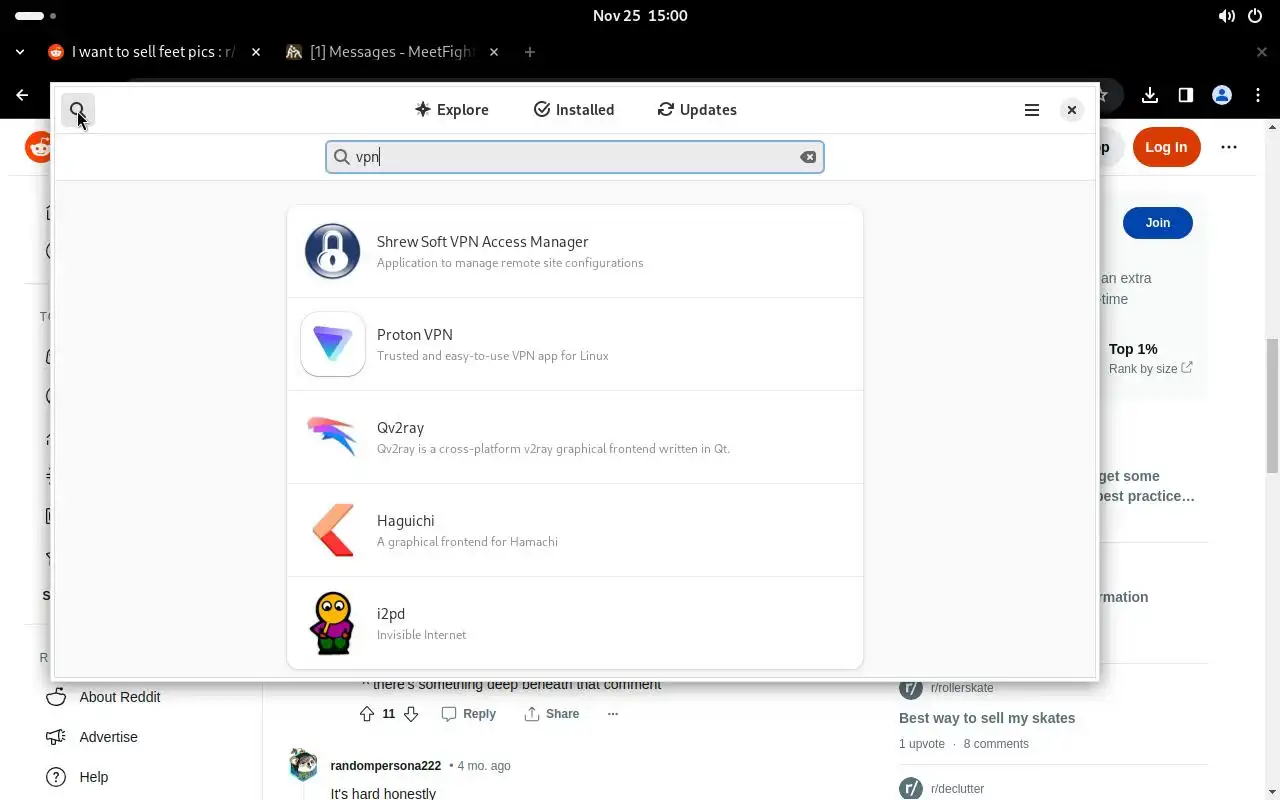Open the Nov 25 15:00 clock calendar
The height and width of the screenshot is (800, 1280).
click(640, 16)
